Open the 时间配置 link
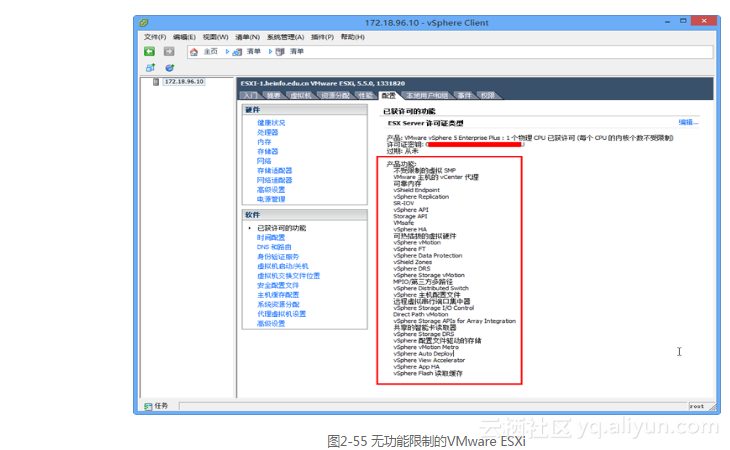The image size is (730, 450). [x=271, y=238]
